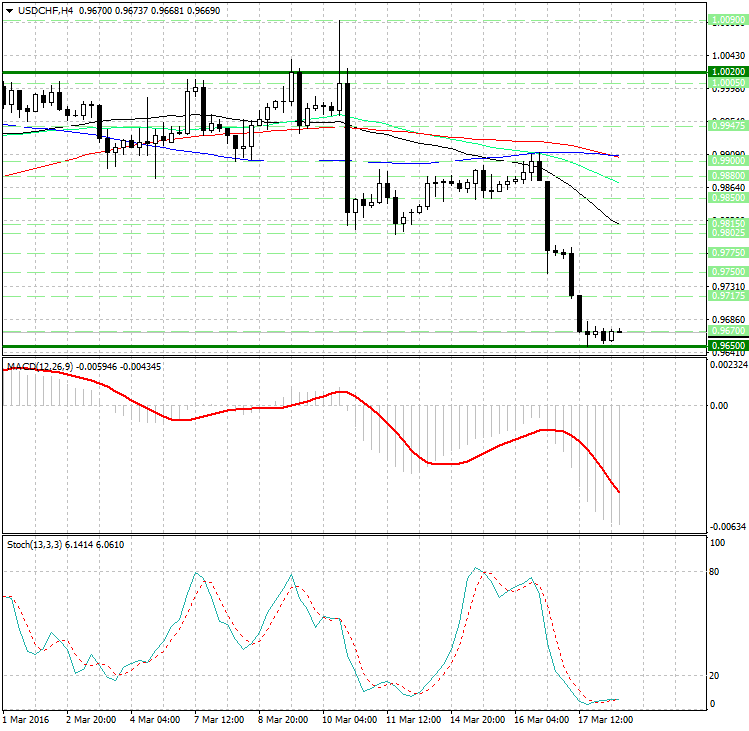
Task: Click the Stochastic 80 level scale label
Action: point(716,573)
